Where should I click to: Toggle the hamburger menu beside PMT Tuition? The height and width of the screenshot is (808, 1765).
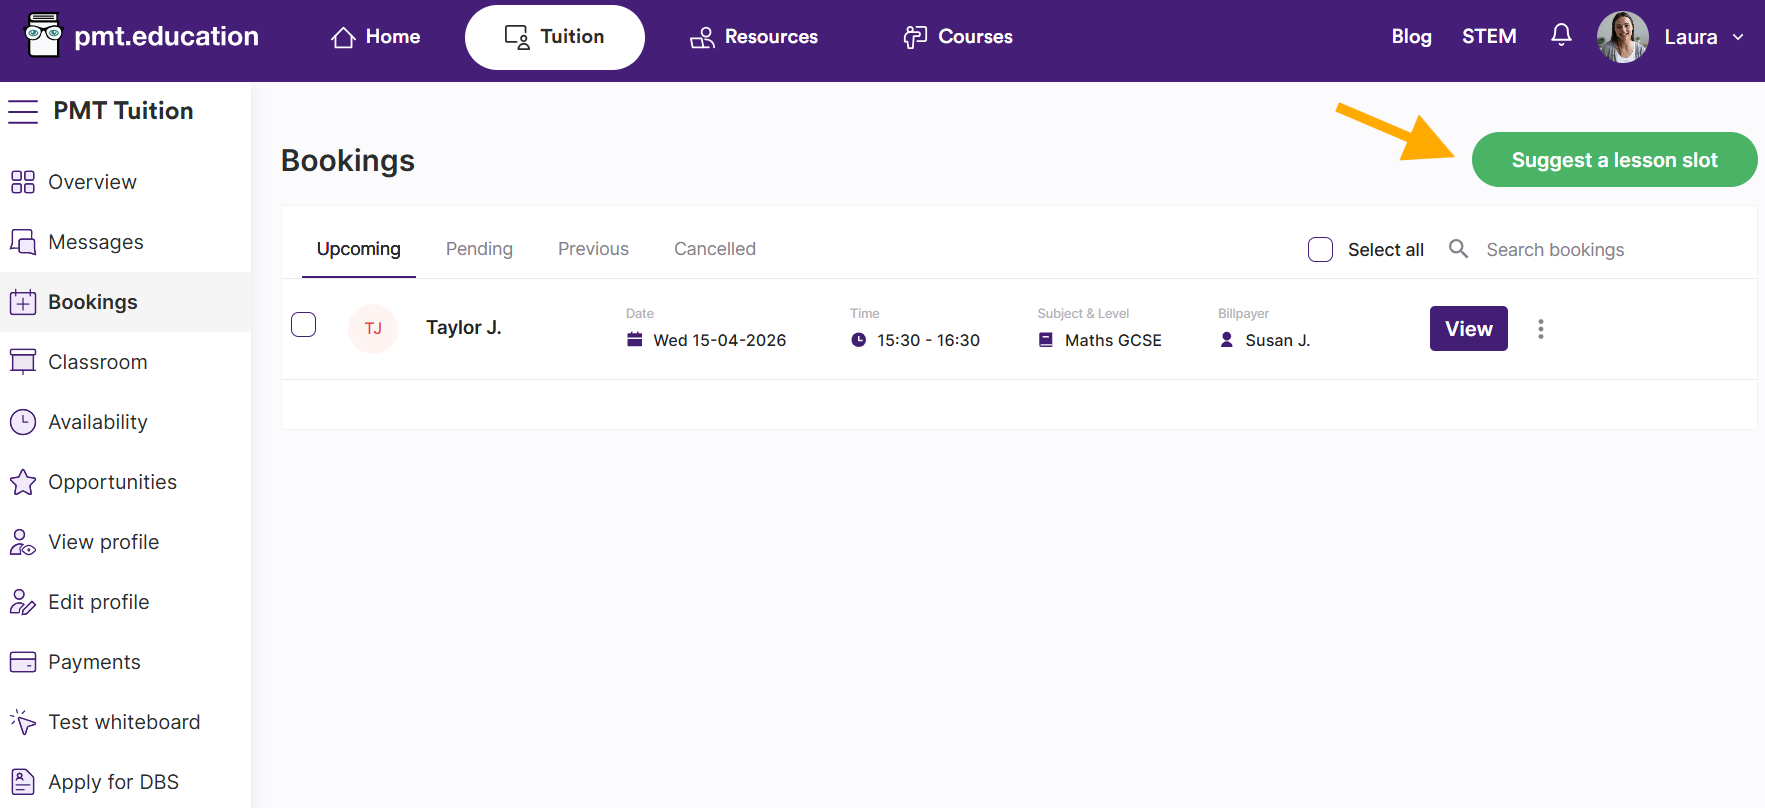click(23, 111)
